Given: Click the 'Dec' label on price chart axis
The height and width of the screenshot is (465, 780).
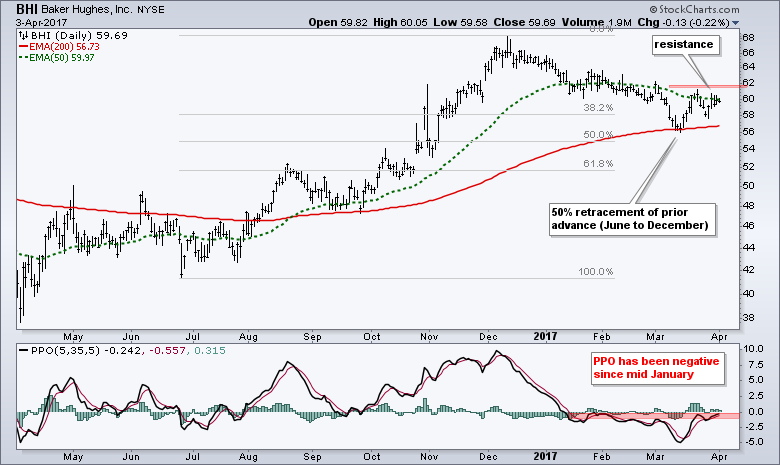Looking at the screenshot, I should (x=488, y=337).
